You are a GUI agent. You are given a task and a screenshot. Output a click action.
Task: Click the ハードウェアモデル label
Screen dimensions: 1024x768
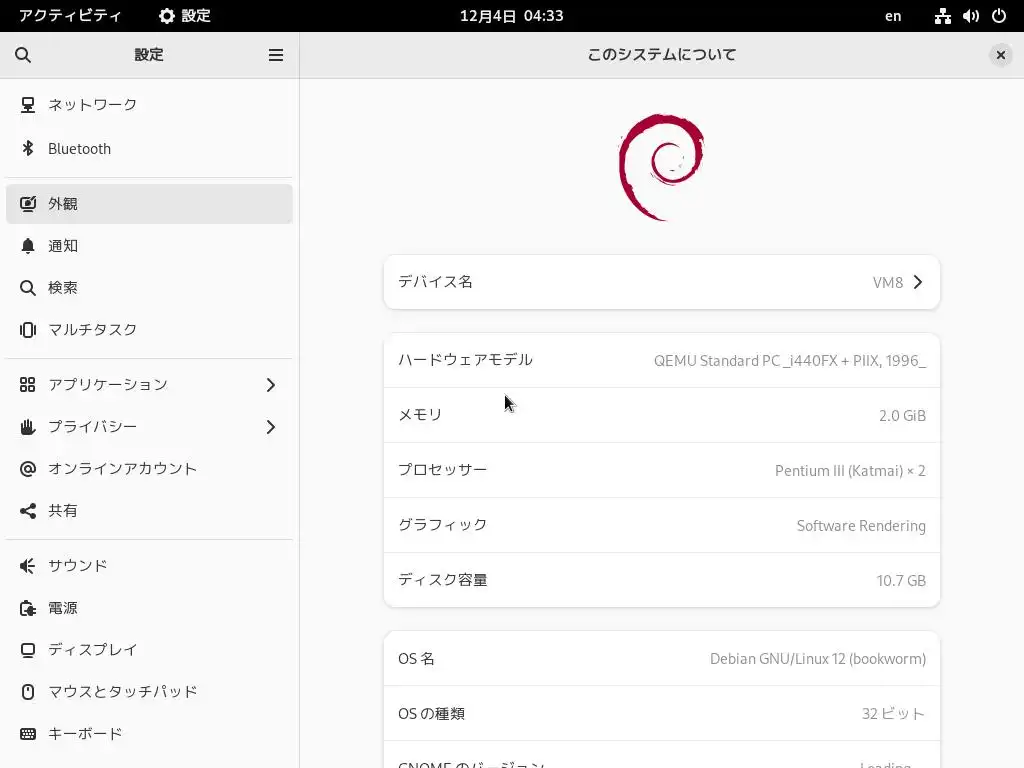465,360
